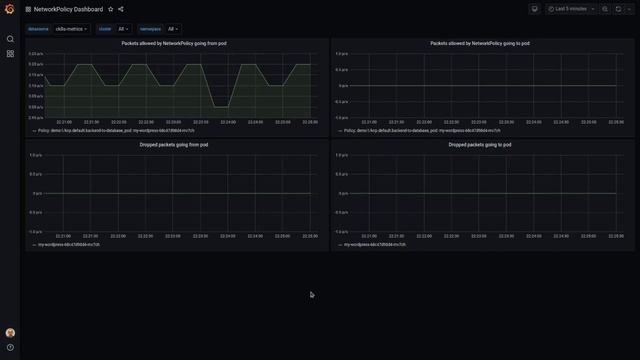640x360 pixels.
Task: Open the search icon in the sidebar
Action: 10,39
